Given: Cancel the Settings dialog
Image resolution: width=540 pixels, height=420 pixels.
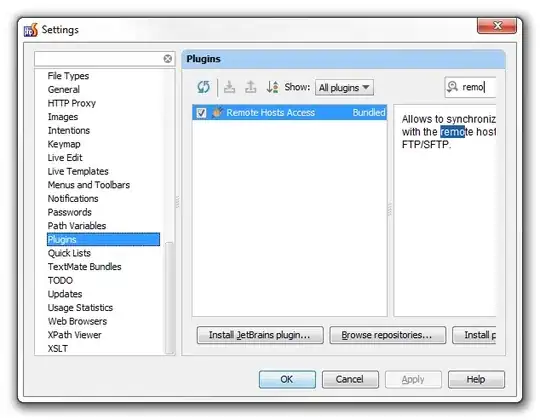Looking at the screenshot, I should [x=350, y=379].
